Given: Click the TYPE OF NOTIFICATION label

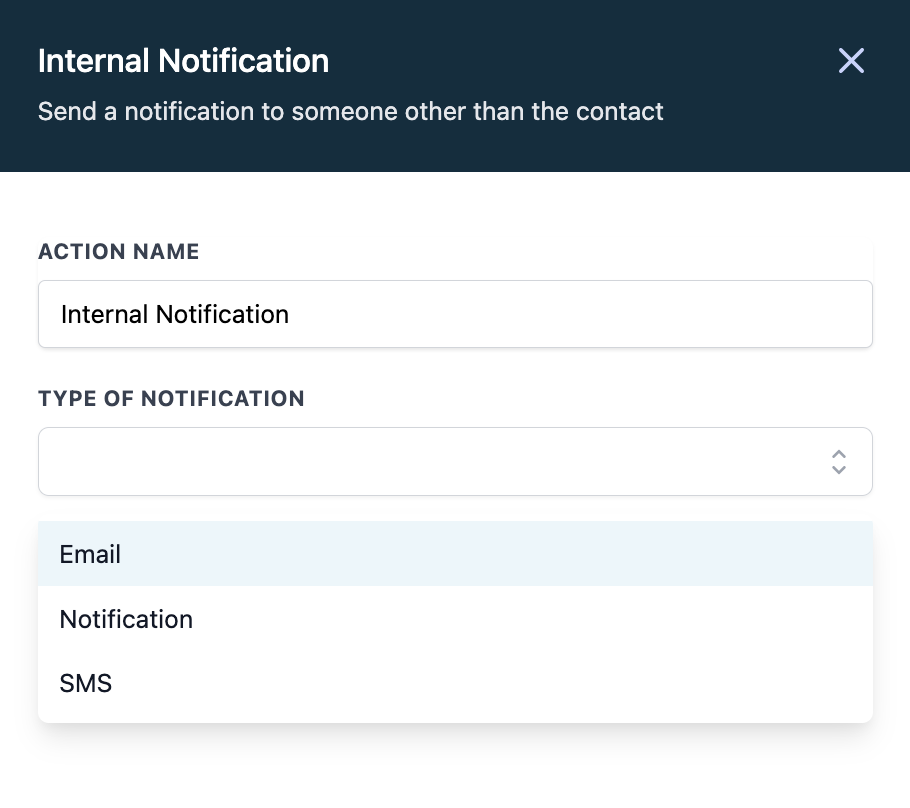Looking at the screenshot, I should click(171, 399).
